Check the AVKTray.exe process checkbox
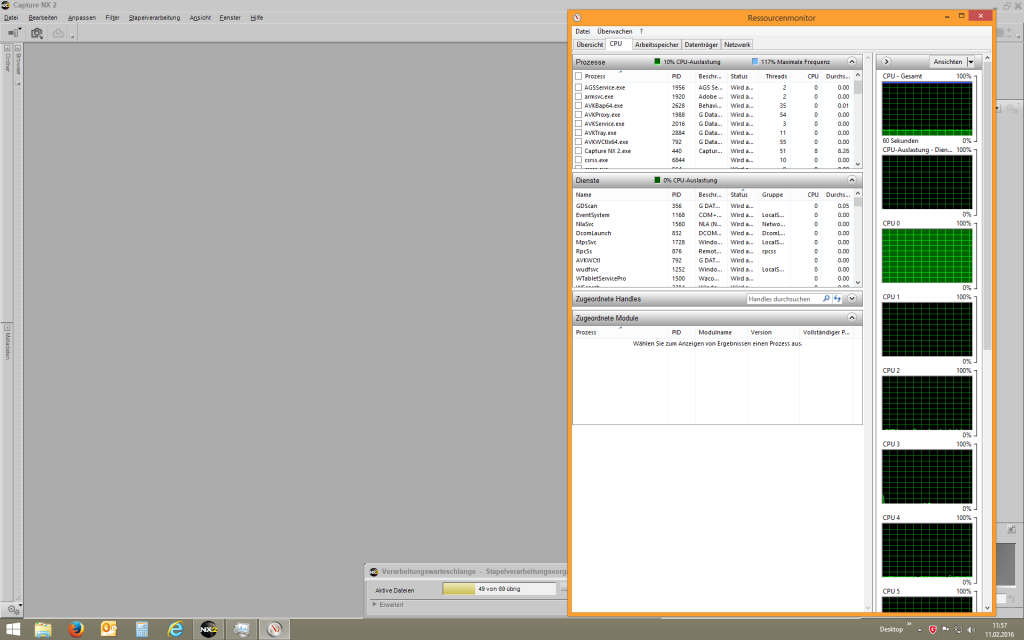This screenshot has width=1024, height=640. coord(579,133)
